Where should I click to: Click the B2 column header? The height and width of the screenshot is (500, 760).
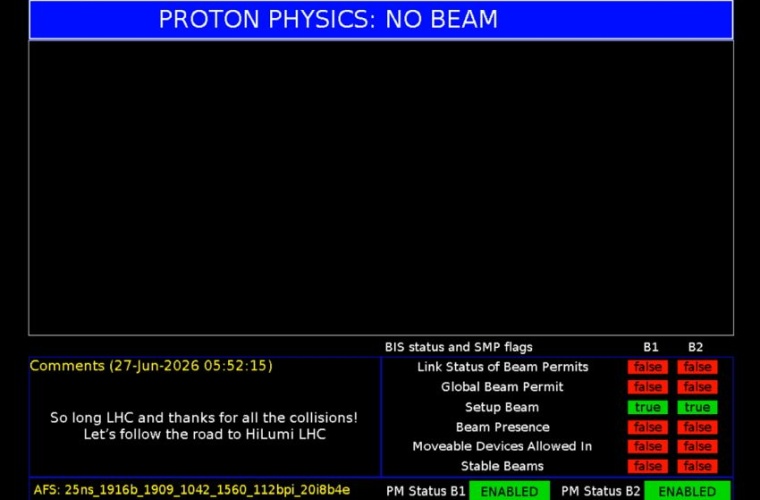695,347
